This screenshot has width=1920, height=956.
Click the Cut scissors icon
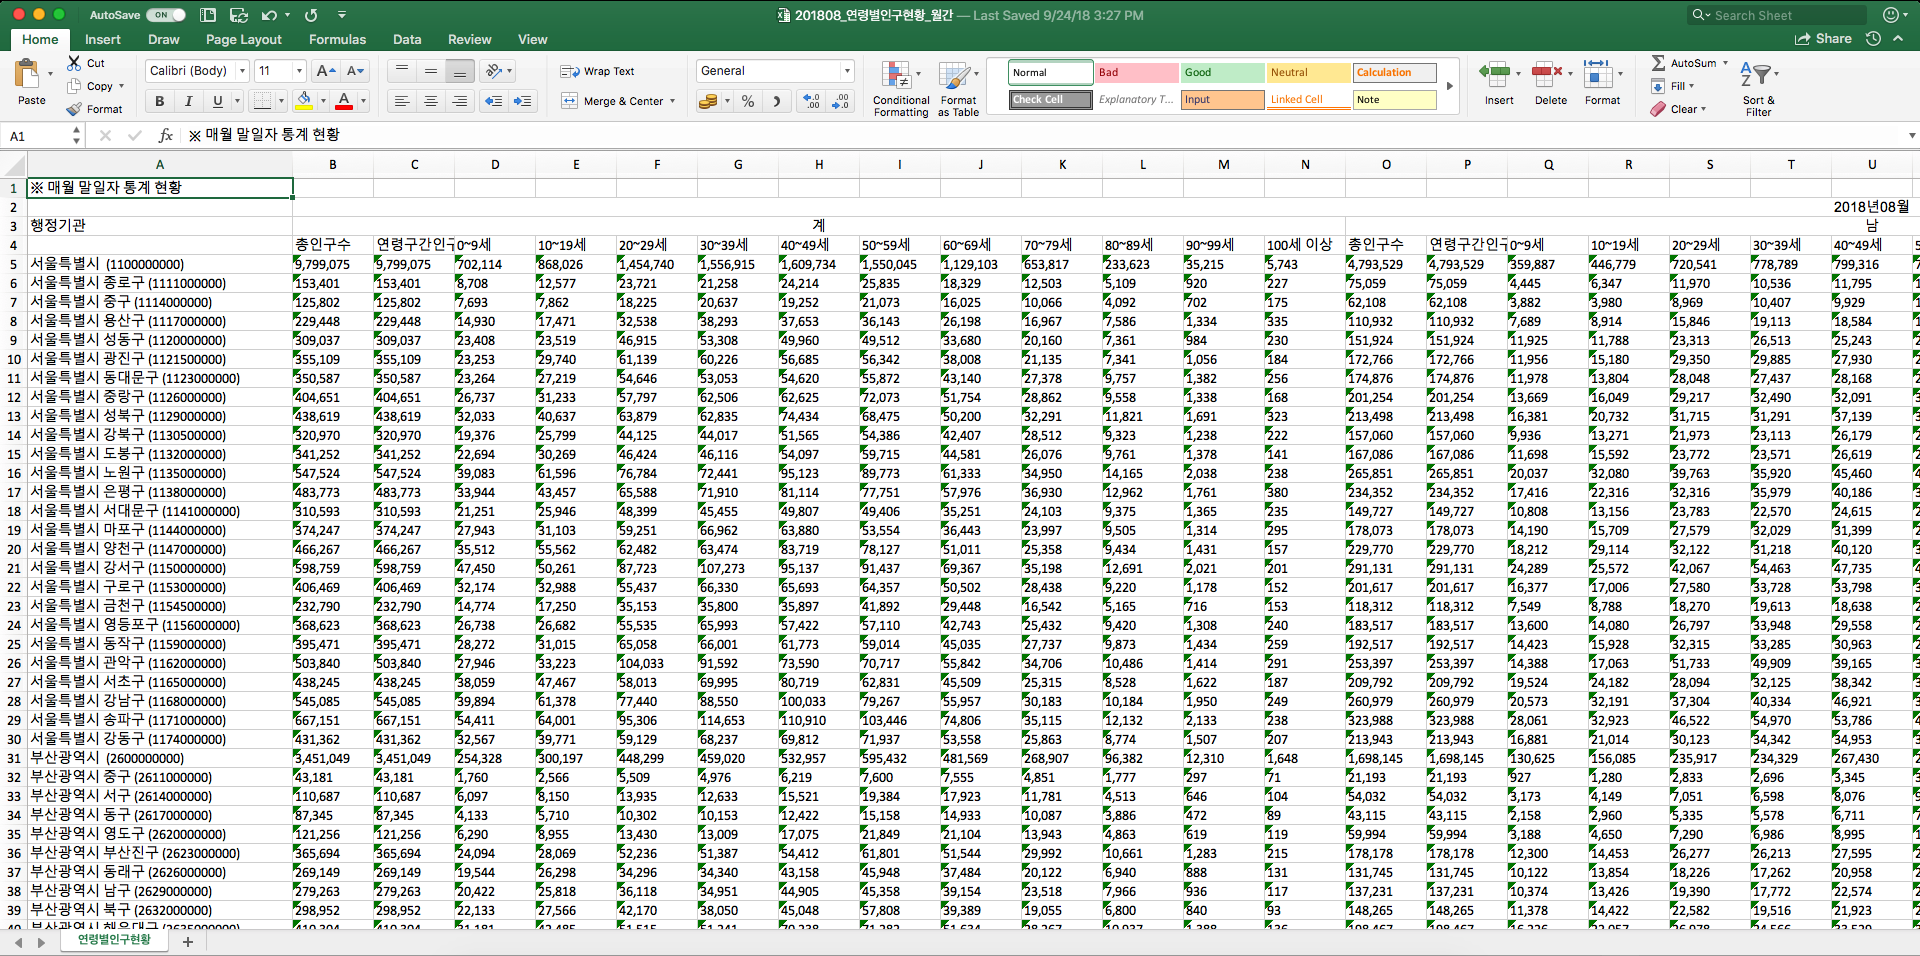pyautogui.click(x=74, y=63)
